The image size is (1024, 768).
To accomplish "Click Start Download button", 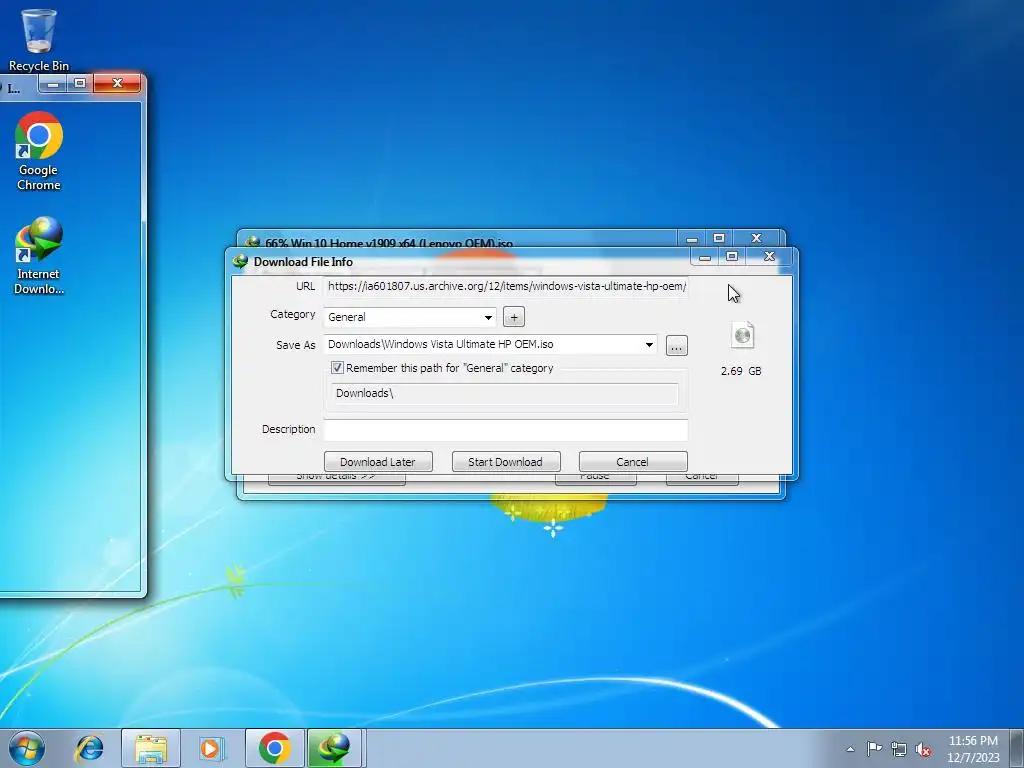I will tap(505, 462).
